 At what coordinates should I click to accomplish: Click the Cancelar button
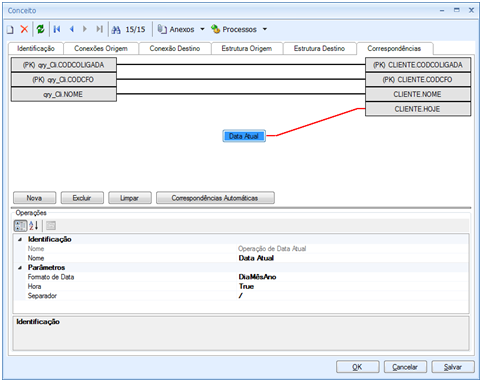(405, 367)
